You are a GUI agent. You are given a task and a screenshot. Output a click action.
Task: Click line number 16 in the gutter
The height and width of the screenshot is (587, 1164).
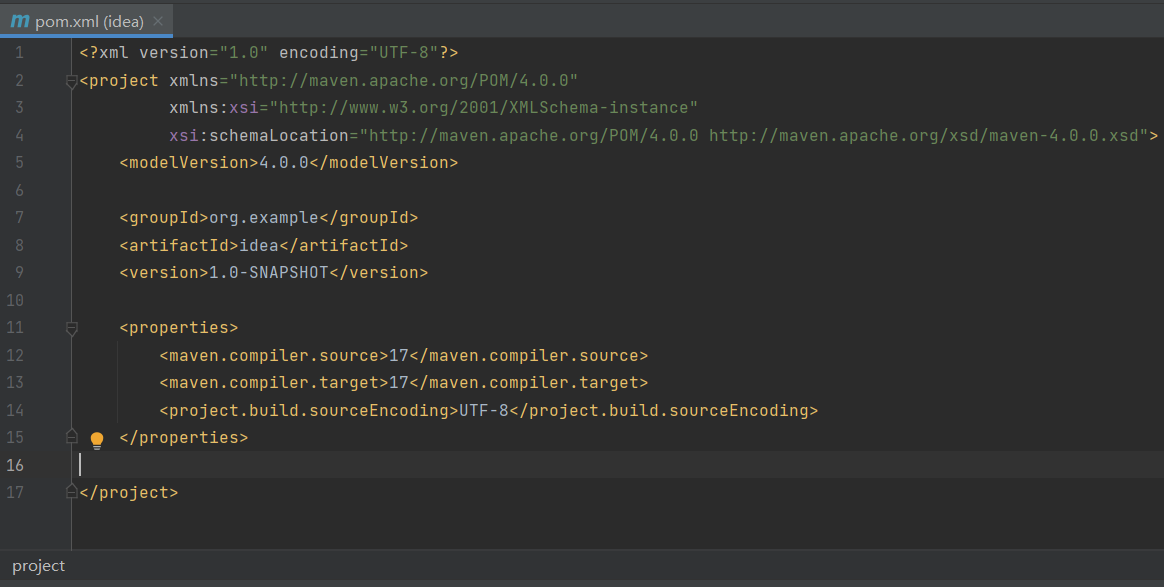tap(15, 465)
